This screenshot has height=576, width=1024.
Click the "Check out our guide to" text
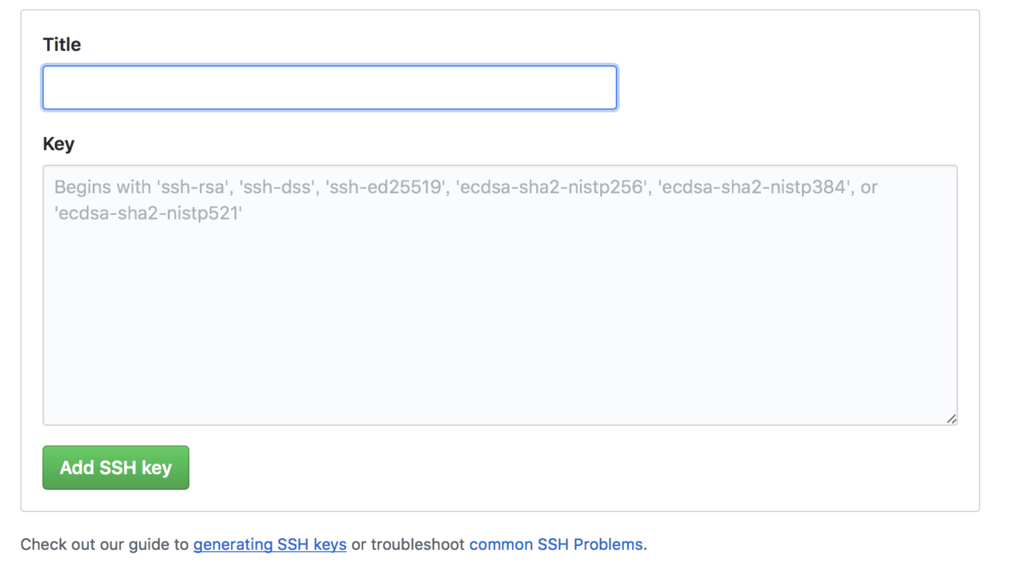105,545
